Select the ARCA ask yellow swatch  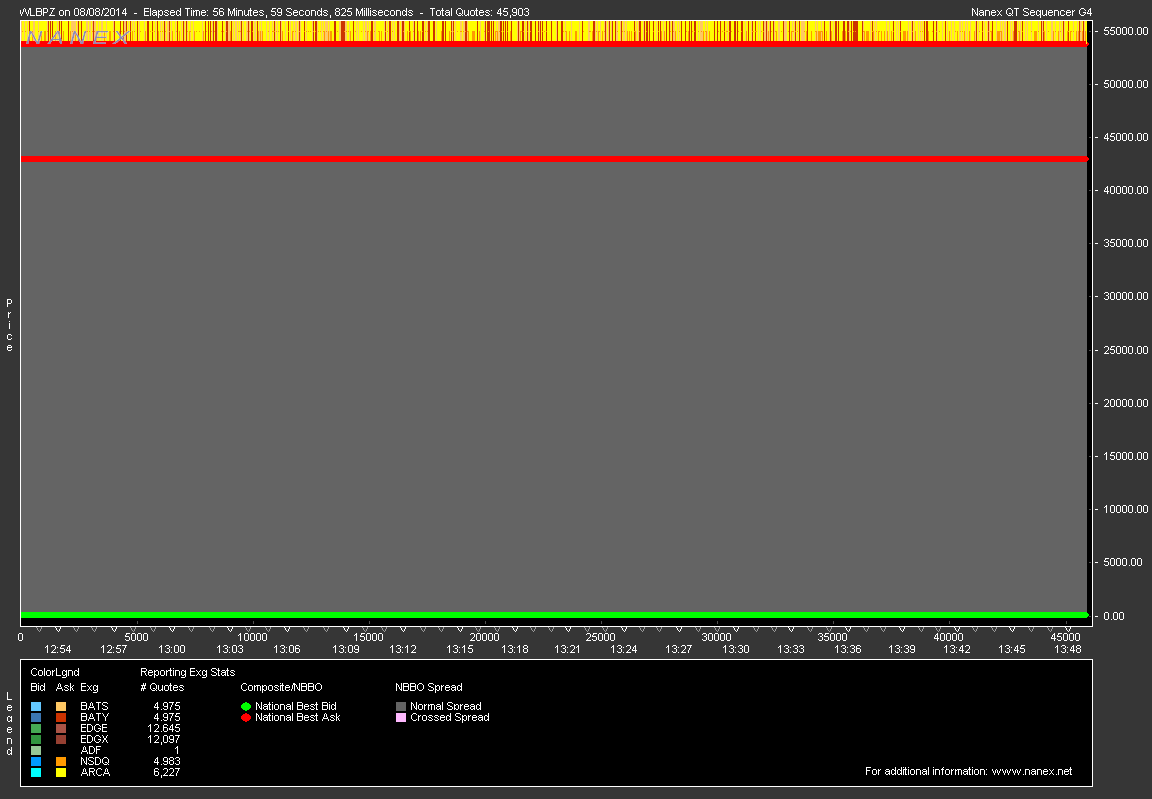click(x=61, y=773)
